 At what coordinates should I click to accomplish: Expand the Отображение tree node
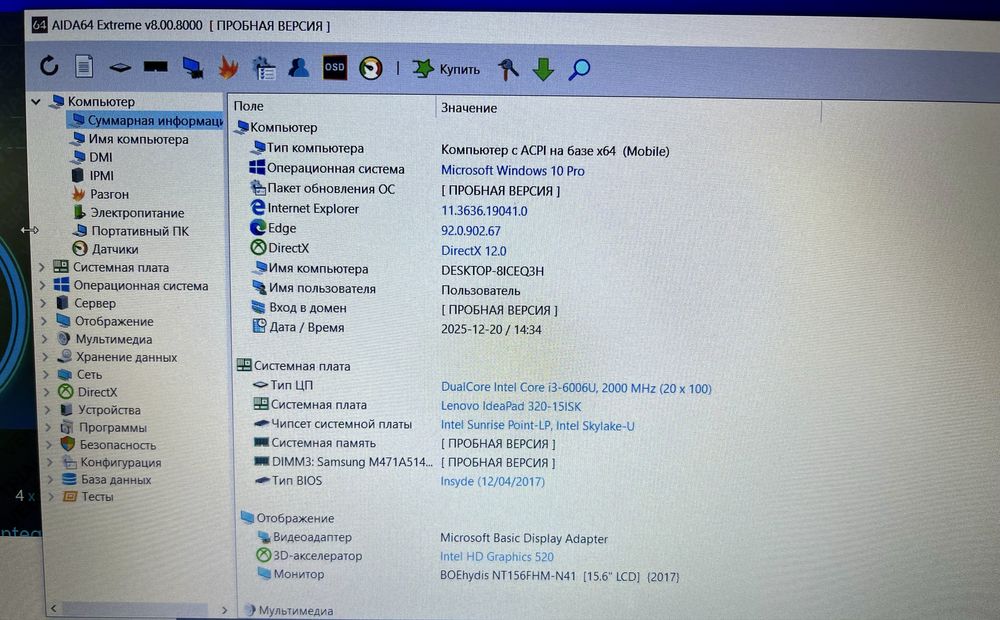coord(44,321)
